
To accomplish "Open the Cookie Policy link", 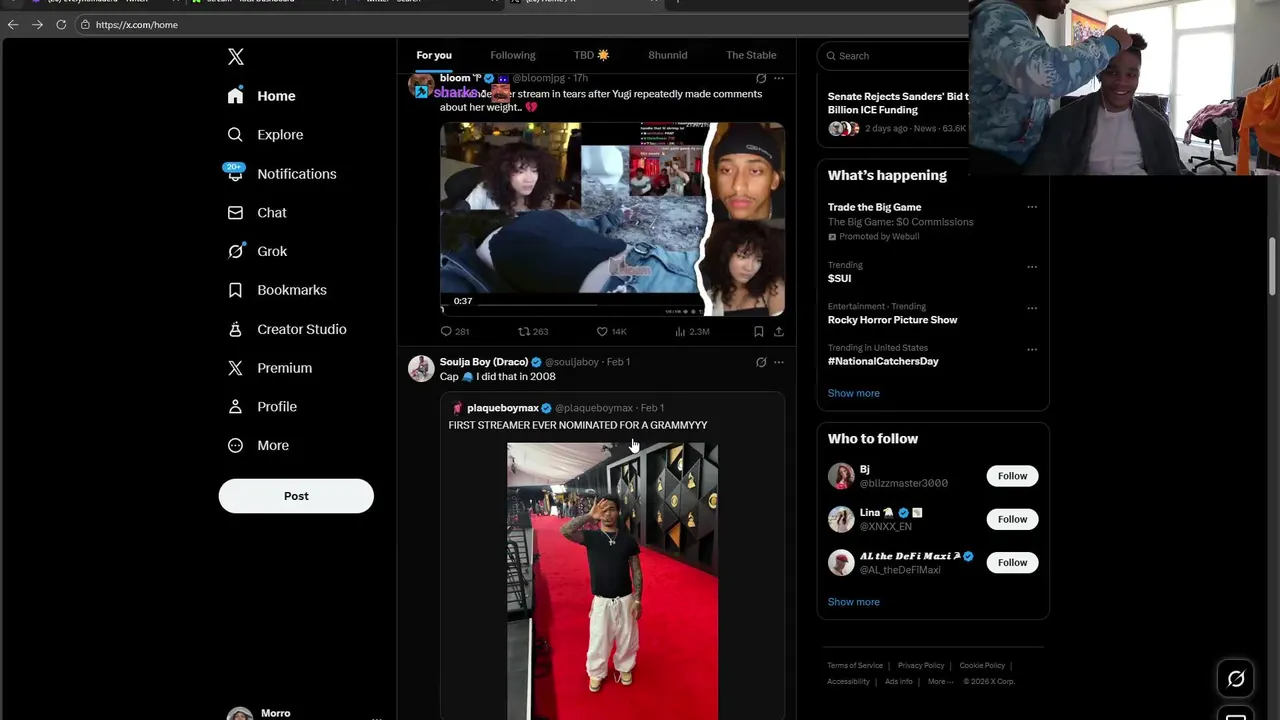I will [982, 666].
